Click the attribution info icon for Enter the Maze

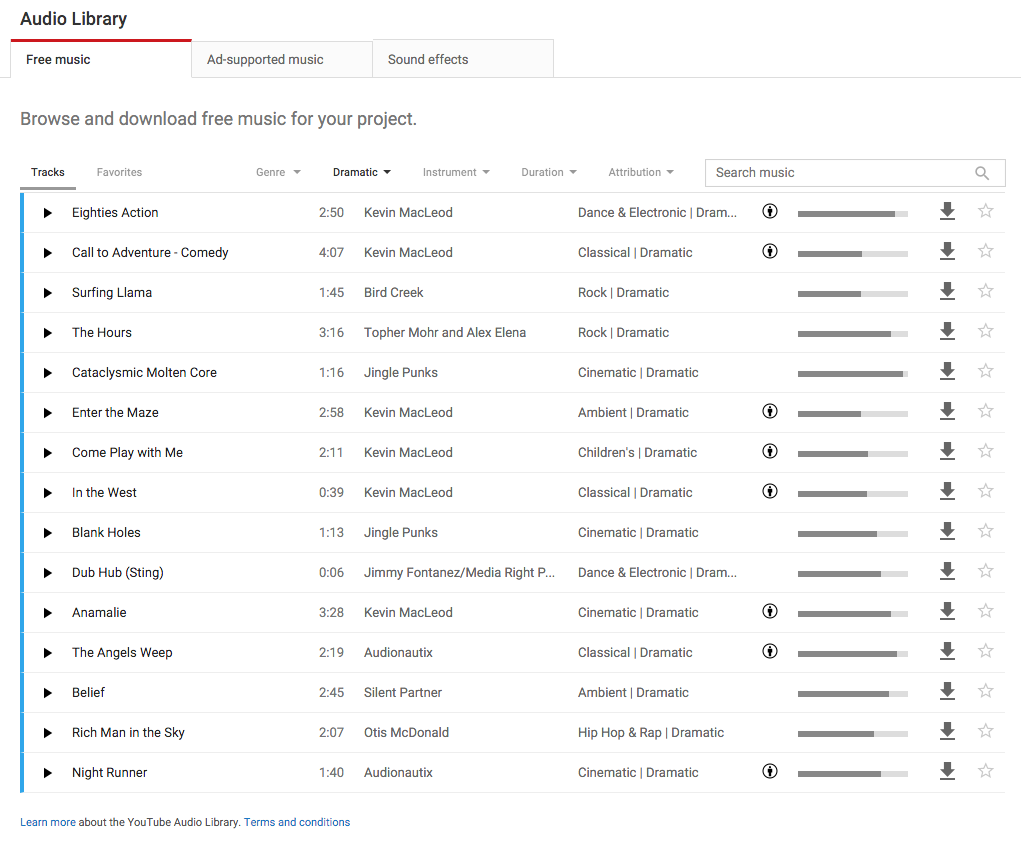click(x=769, y=411)
